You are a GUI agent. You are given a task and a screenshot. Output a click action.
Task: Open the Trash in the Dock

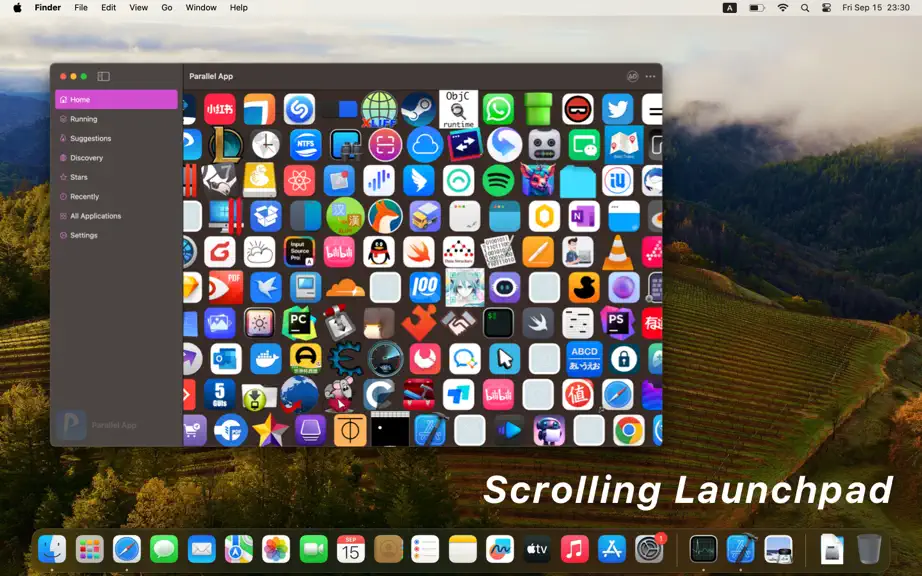[x=869, y=549]
